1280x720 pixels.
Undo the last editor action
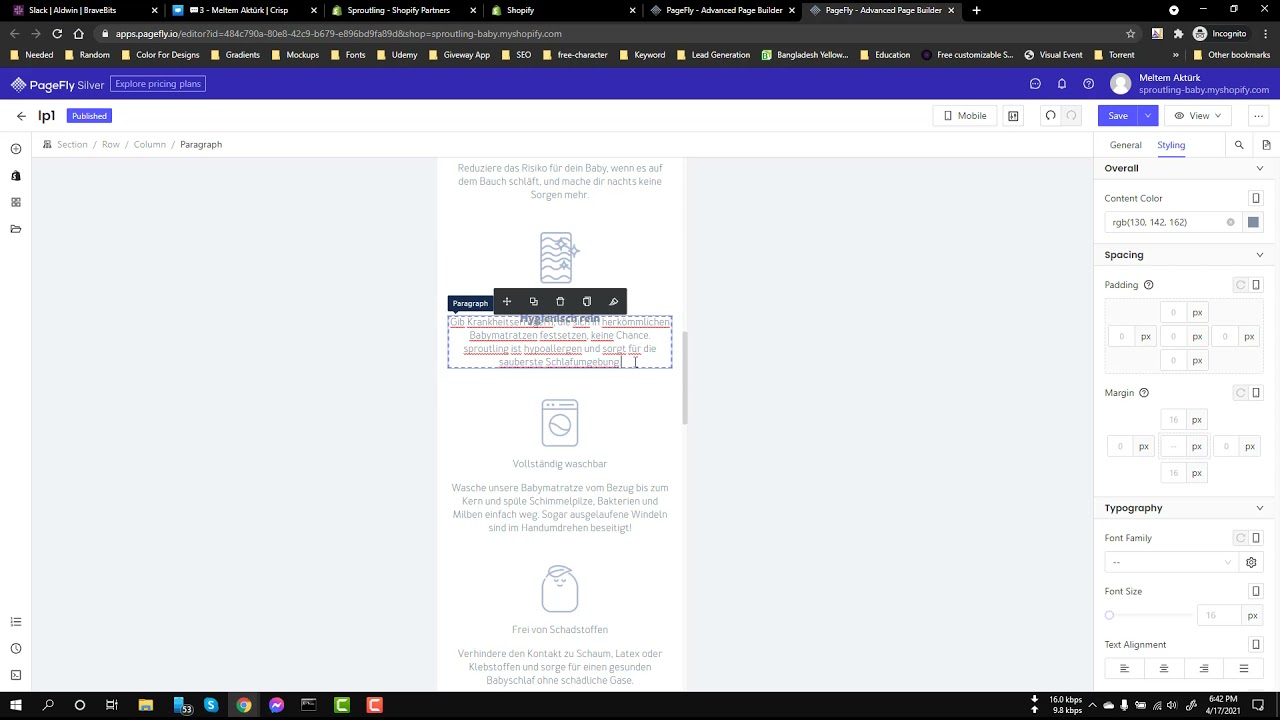[x=1050, y=116]
